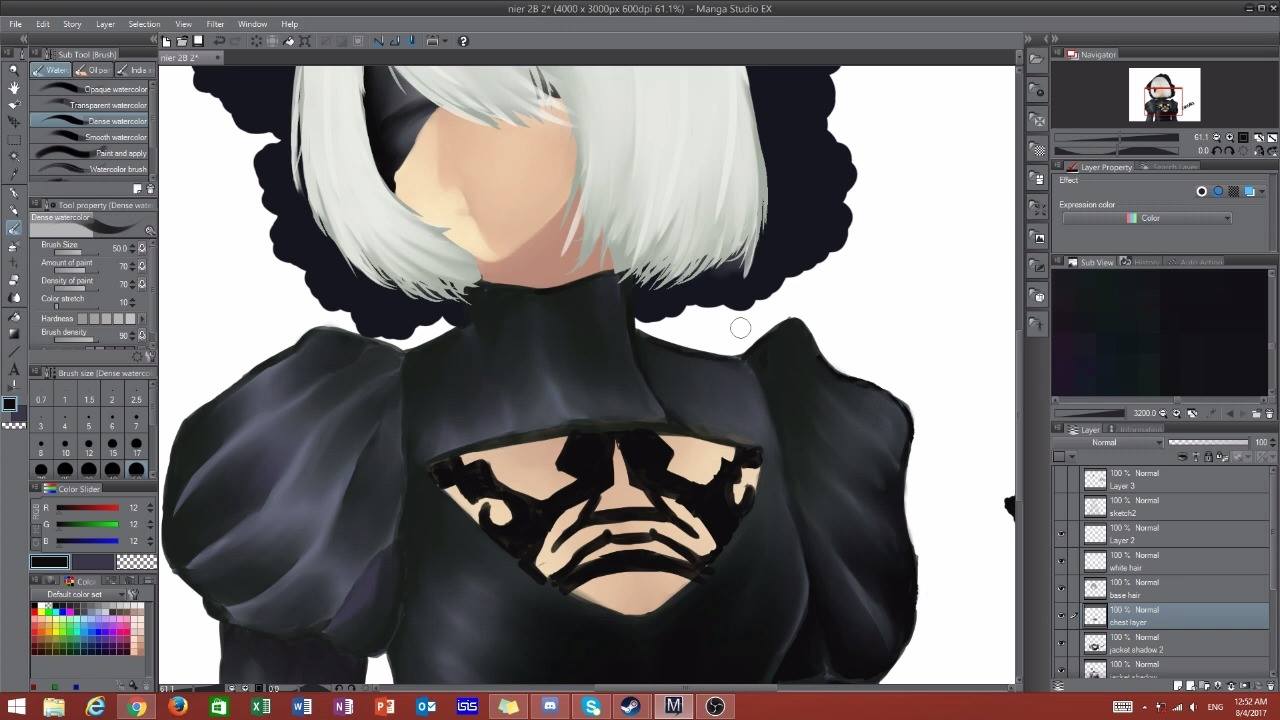Select the Opaque watercolor brush

coord(90,89)
